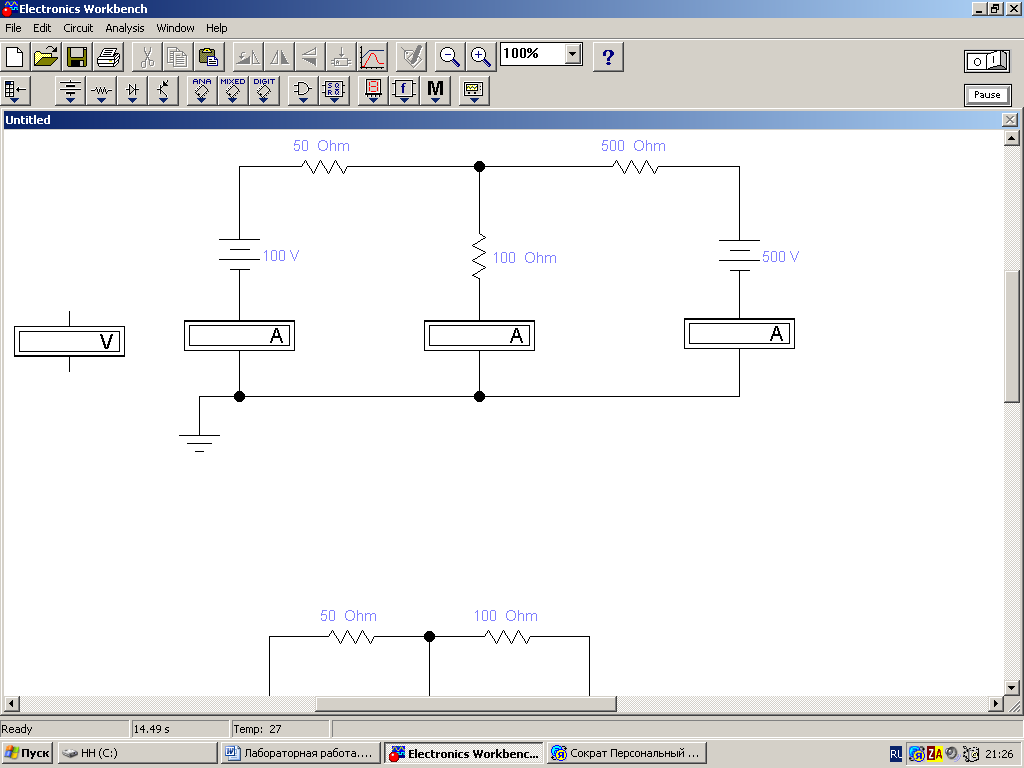The image size is (1024, 768).
Task: Open the Basic resistor parts bin
Action: click(x=101, y=90)
